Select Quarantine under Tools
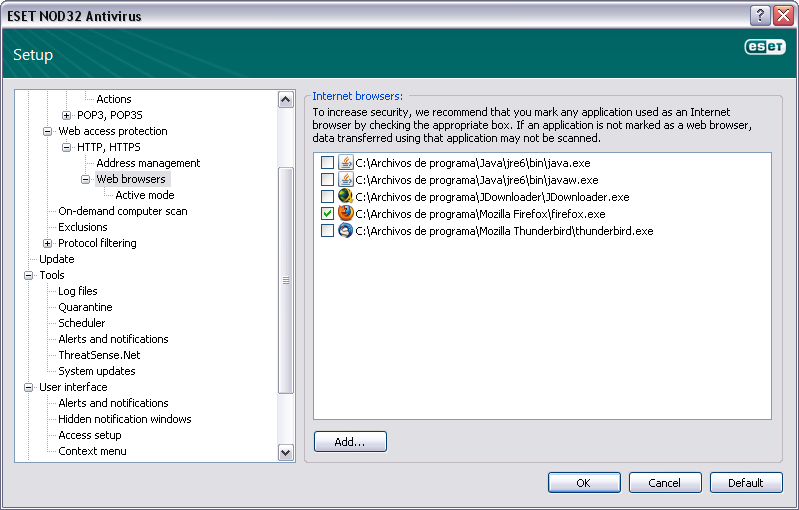Image resolution: width=799 pixels, height=510 pixels. pos(85,307)
